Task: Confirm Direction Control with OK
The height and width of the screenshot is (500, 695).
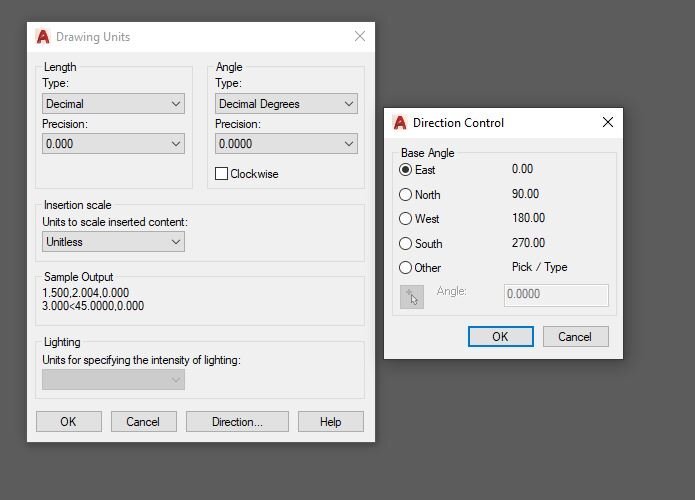Action: click(501, 336)
